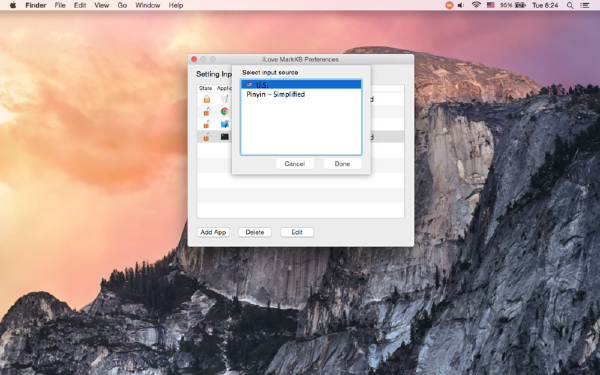
Task: Toggle the closed lock in first row
Action: [x=207, y=99]
